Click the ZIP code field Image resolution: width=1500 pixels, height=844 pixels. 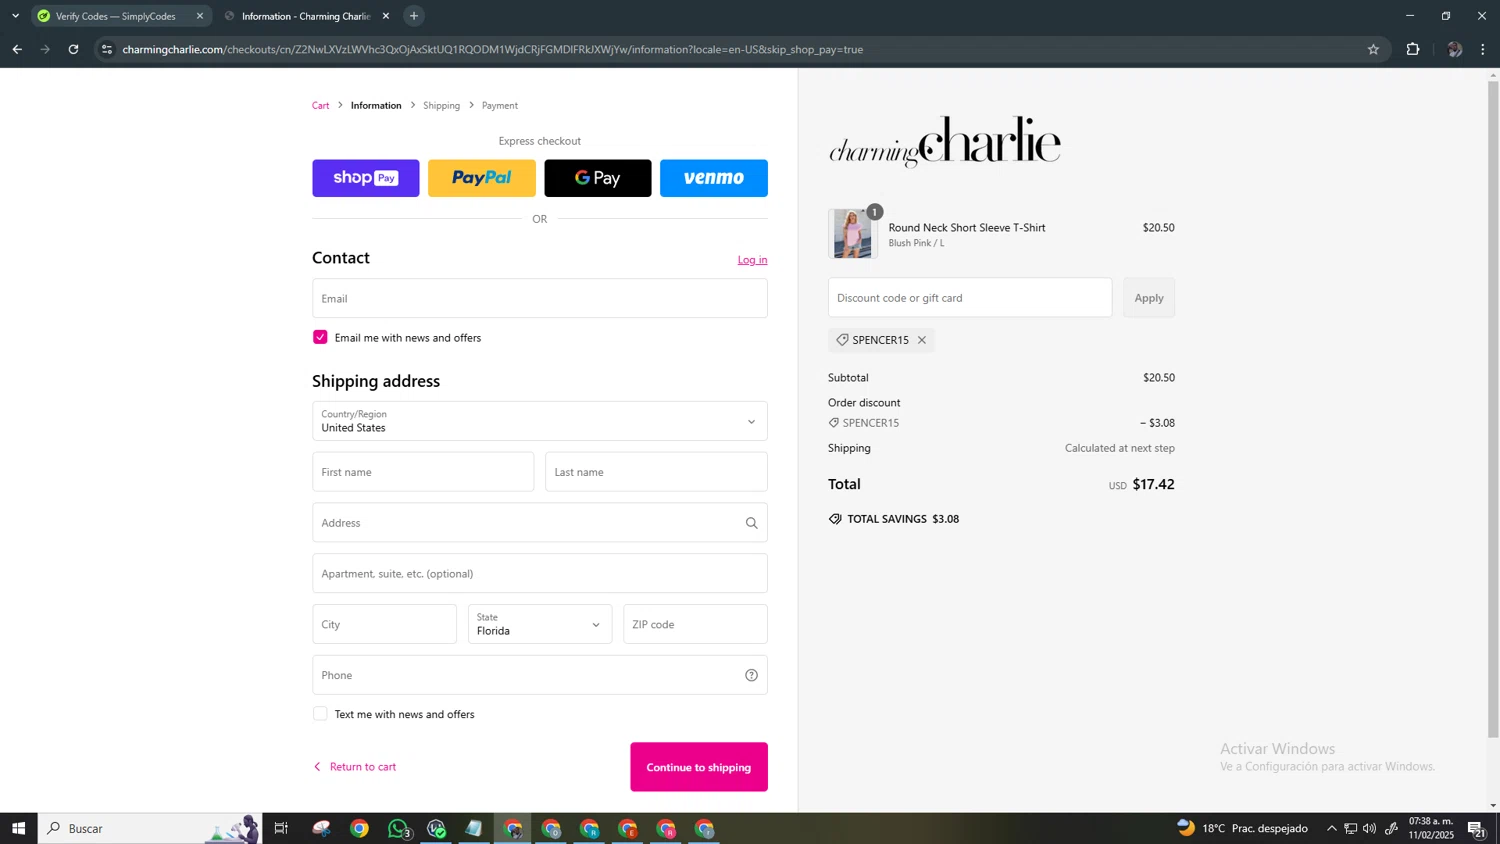click(695, 624)
